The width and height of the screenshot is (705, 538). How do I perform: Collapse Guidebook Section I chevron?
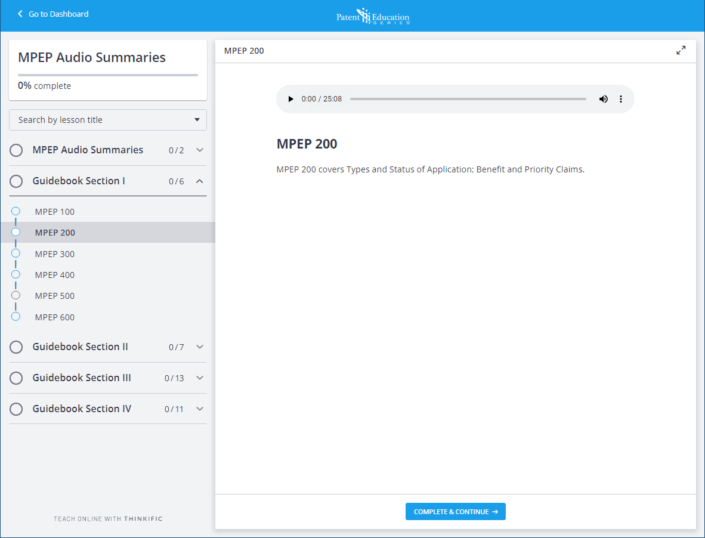[199, 181]
